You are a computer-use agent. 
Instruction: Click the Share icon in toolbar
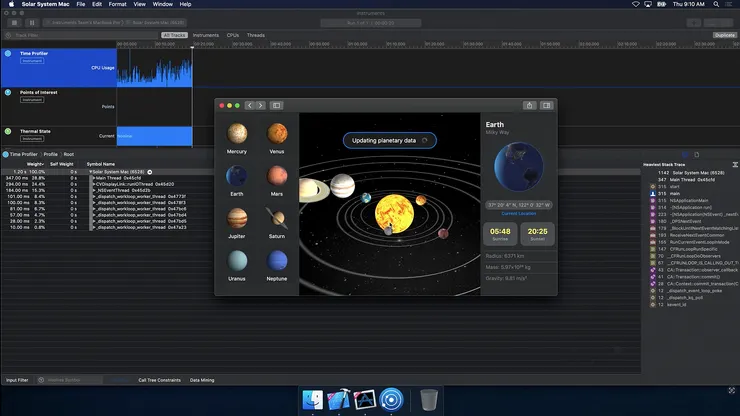click(x=528, y=105)
